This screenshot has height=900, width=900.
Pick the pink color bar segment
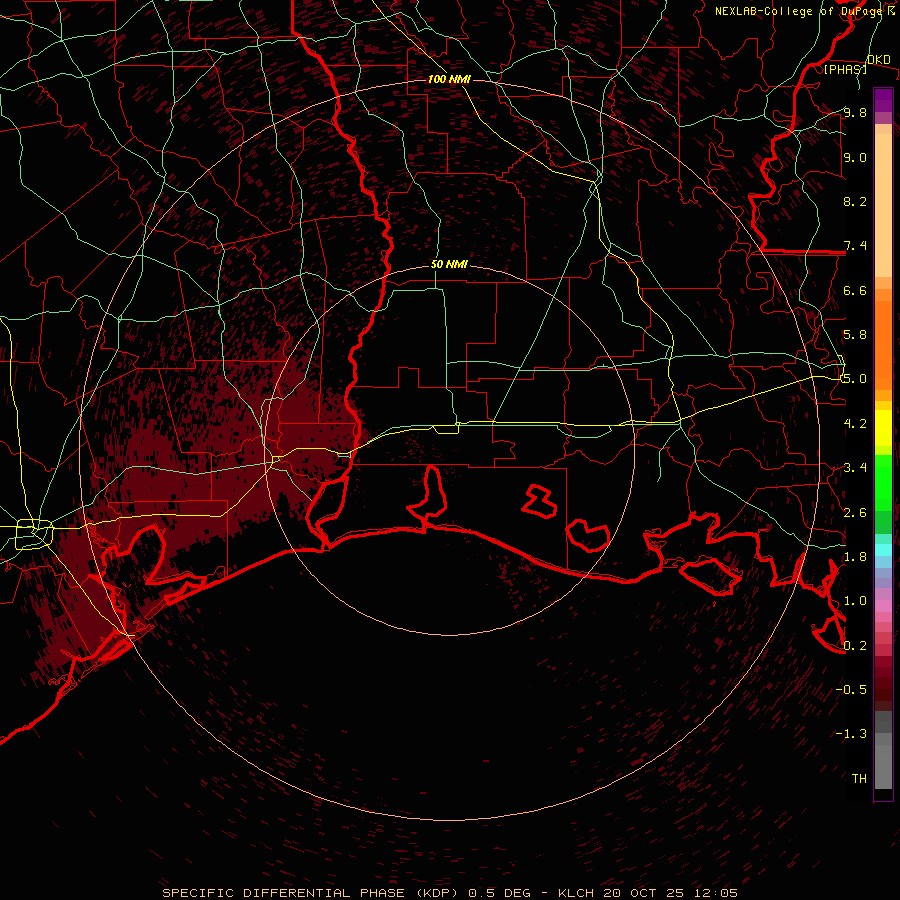pyautogui.click(x=883, y=606)
